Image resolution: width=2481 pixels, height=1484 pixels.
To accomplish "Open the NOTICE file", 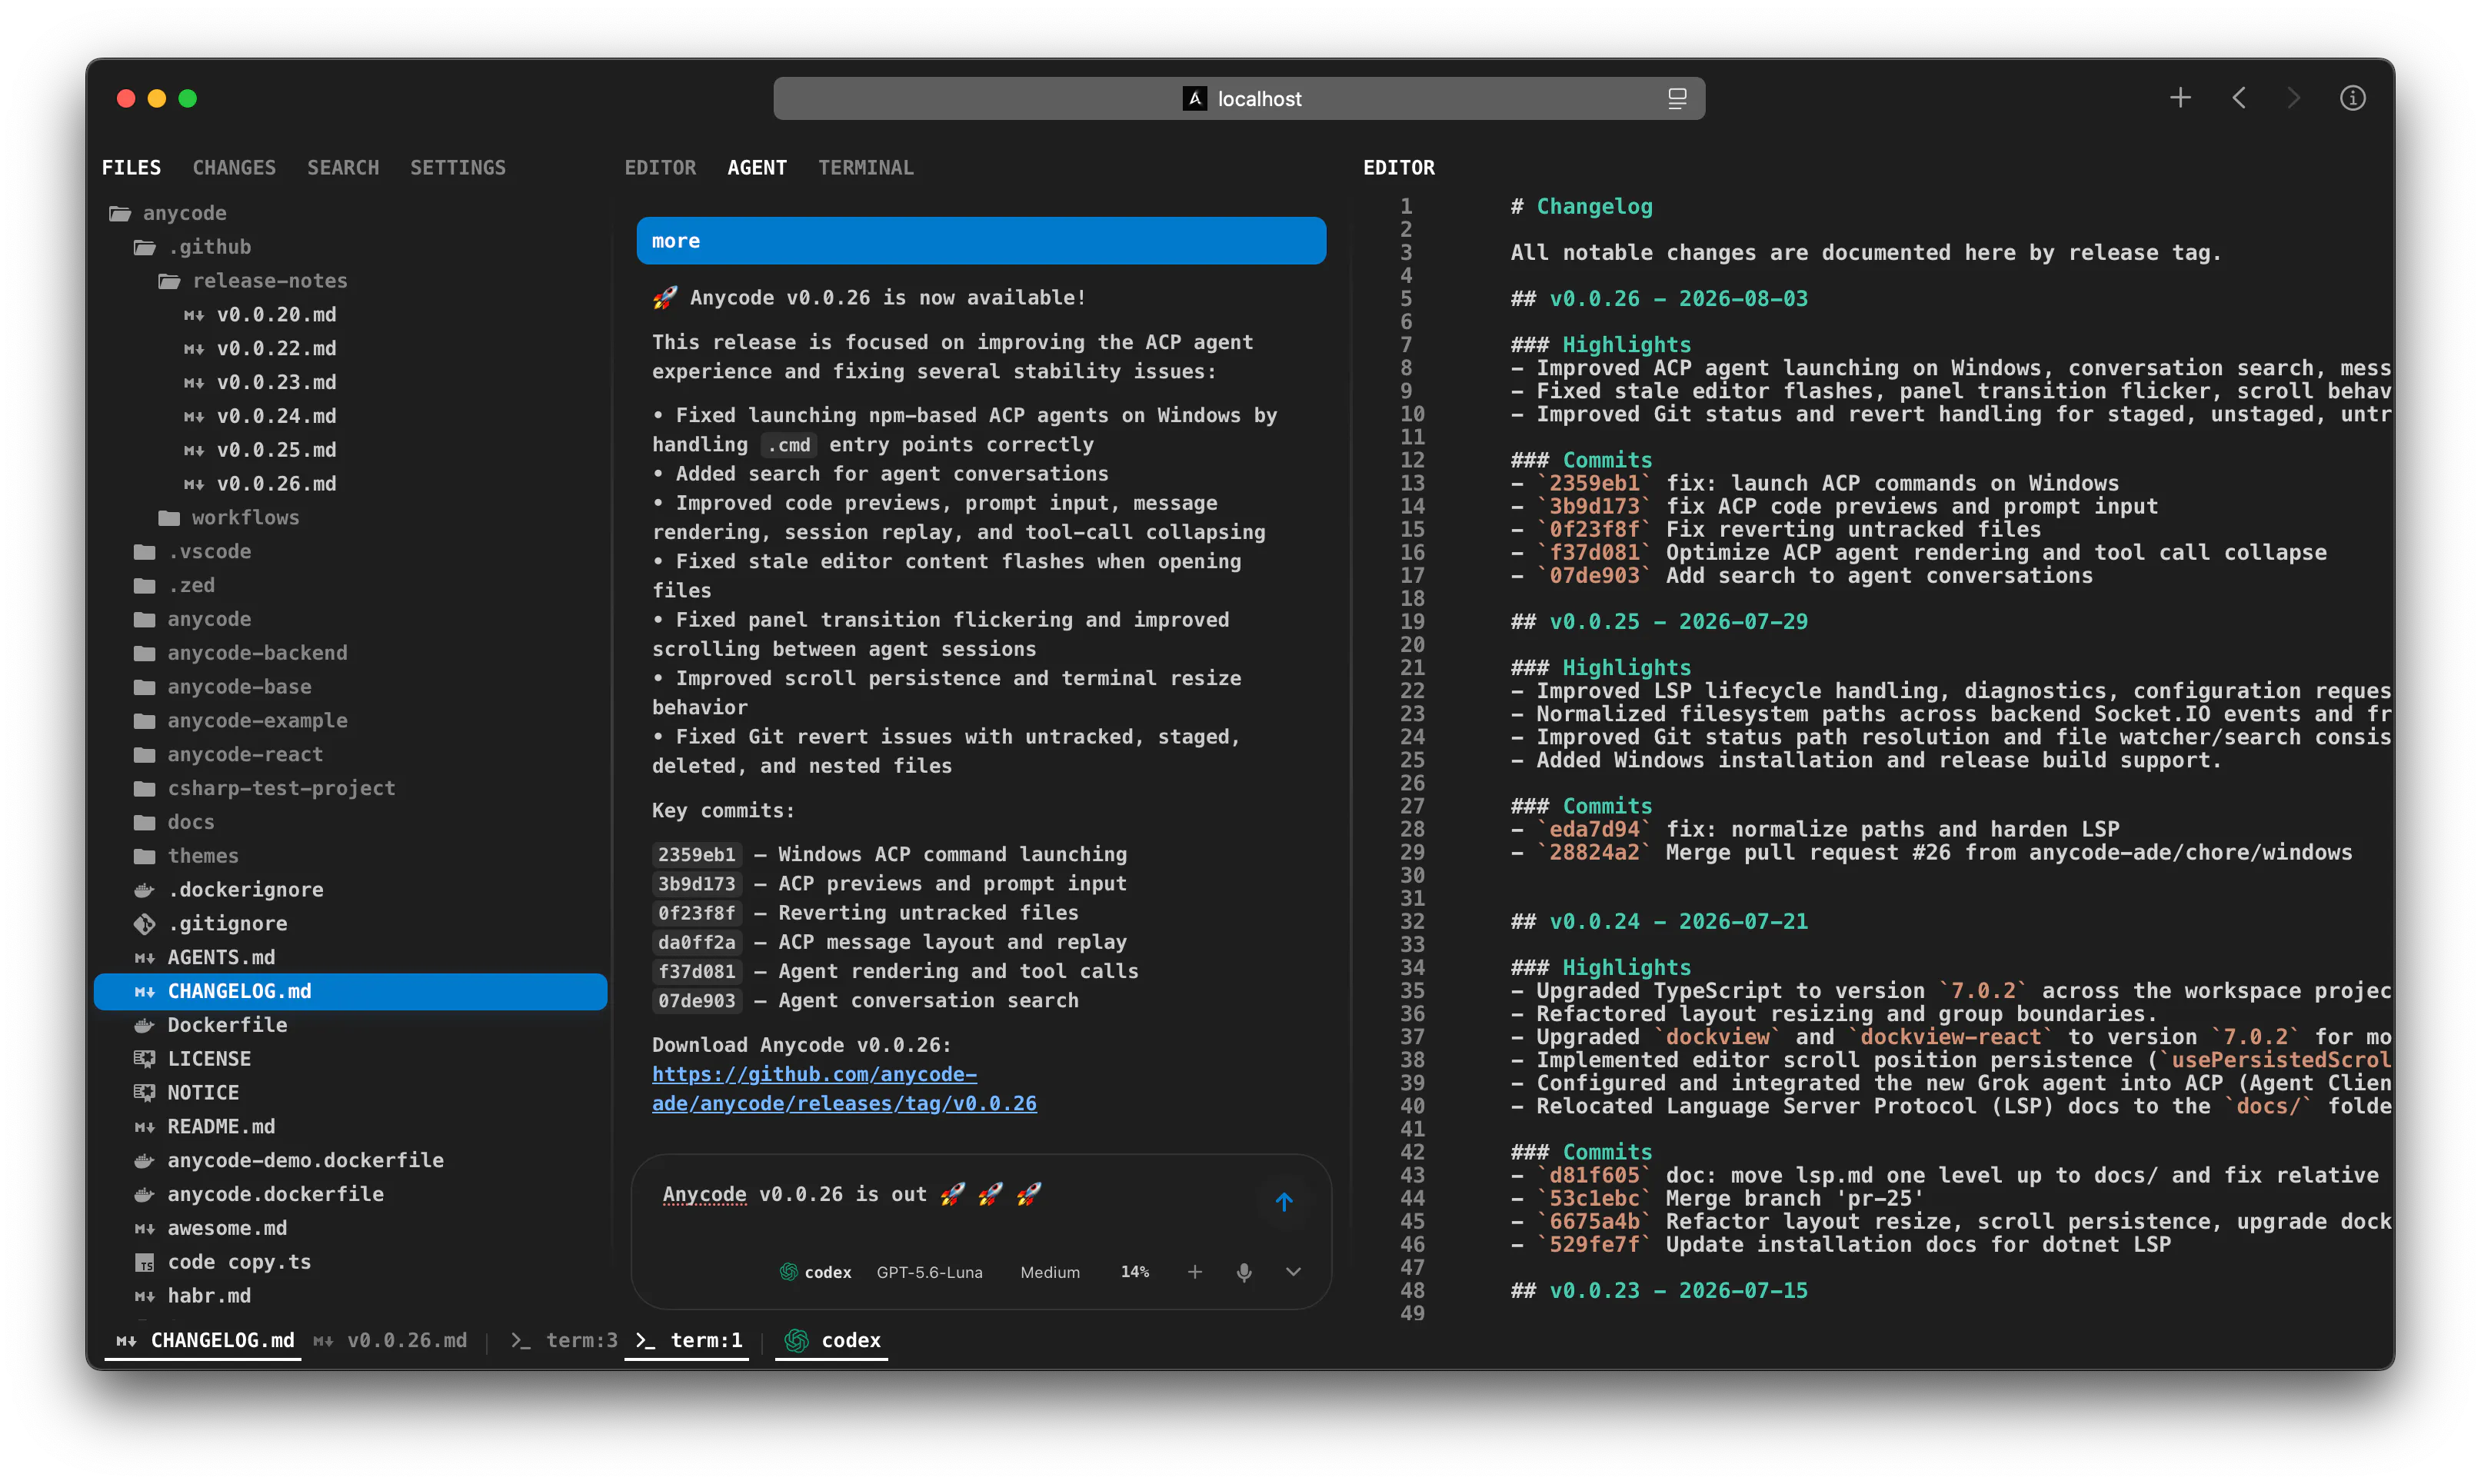I will [x=187, y=1093].
